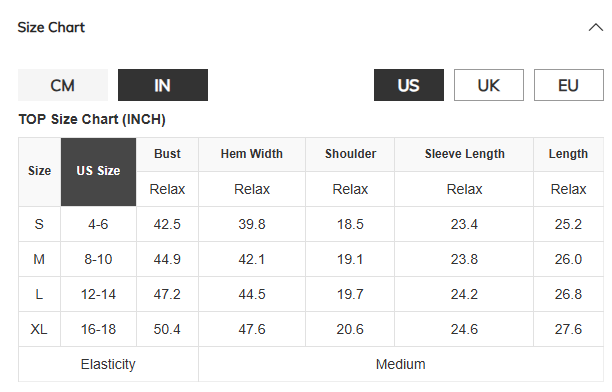The height and width of the screenshot is (392, 612).
Task: Select the M size row label
Action: [39, 259]
